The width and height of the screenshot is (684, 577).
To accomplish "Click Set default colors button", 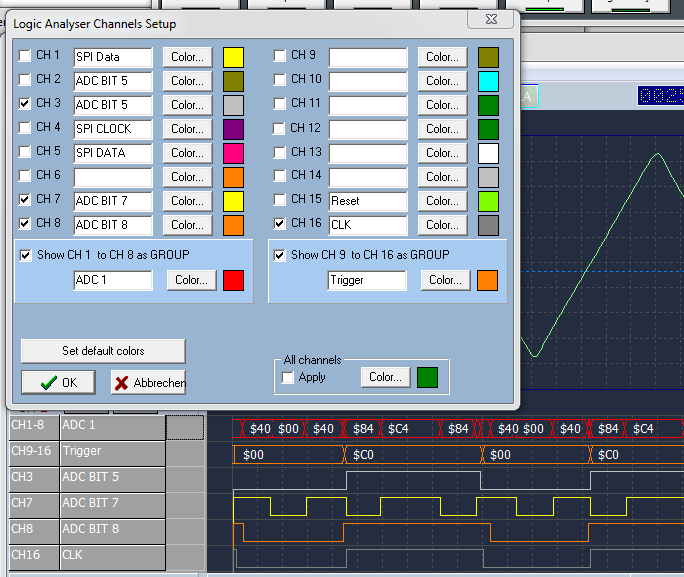I will (x=103, y=351).
